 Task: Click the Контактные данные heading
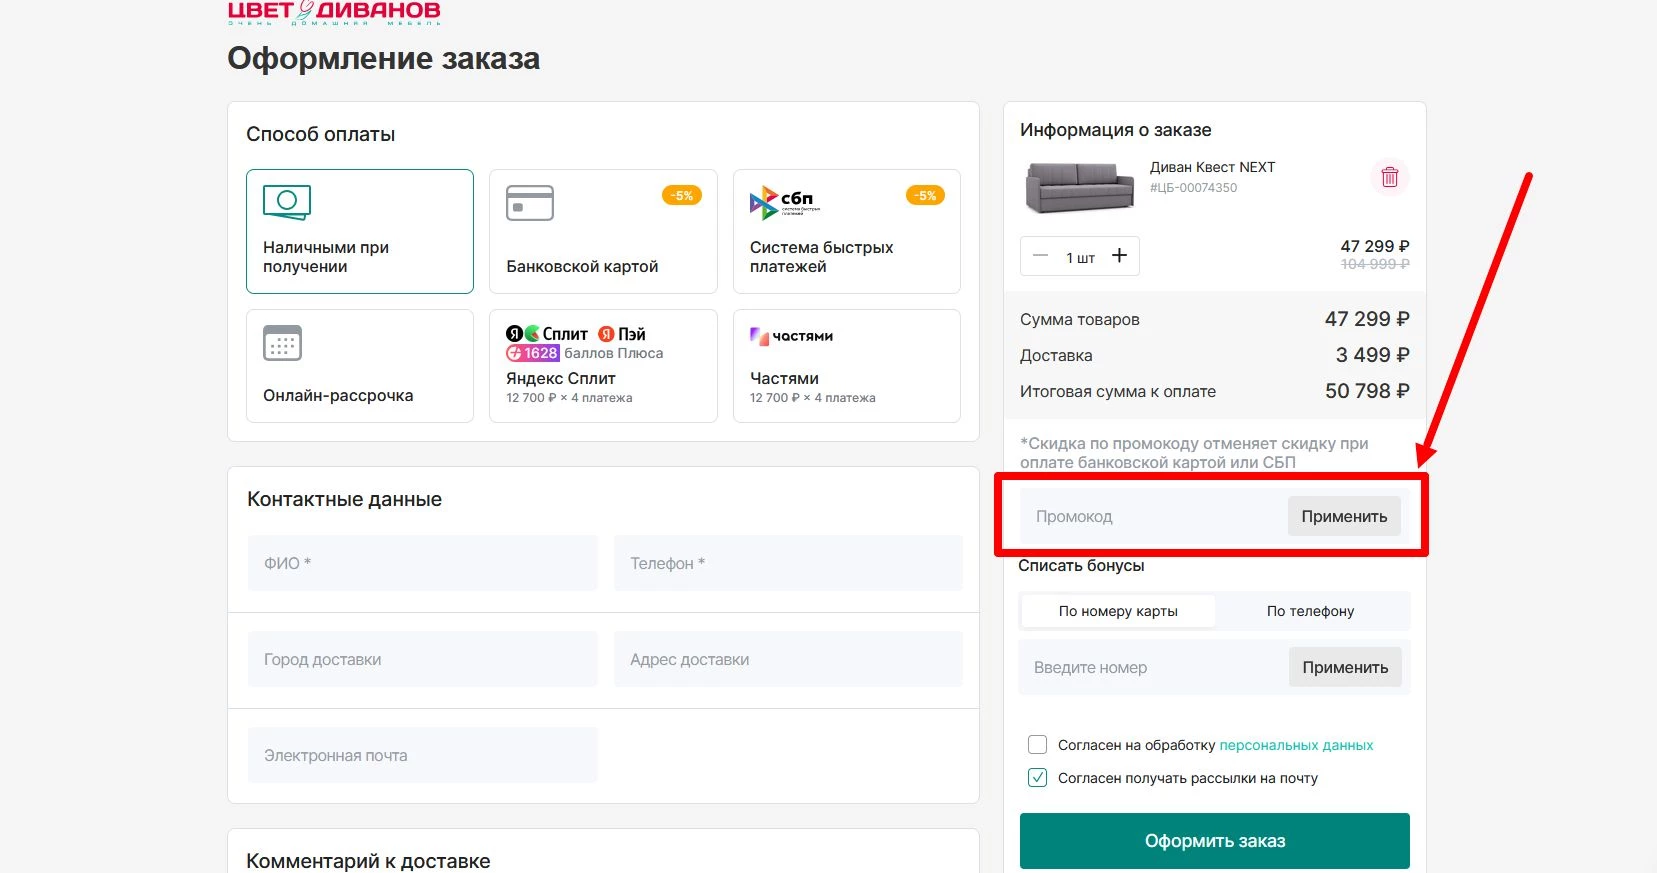[x=344, y=499]
